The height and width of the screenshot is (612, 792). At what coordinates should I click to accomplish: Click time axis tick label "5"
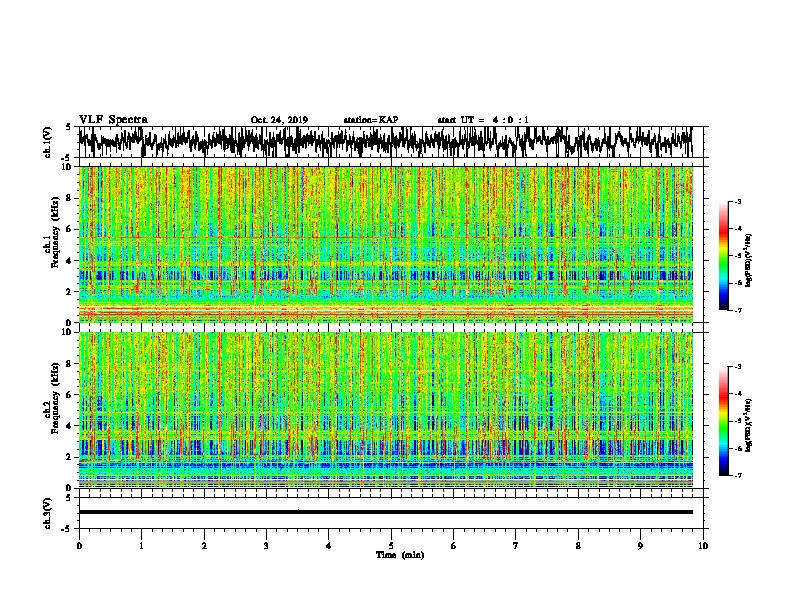click(391, 546)
